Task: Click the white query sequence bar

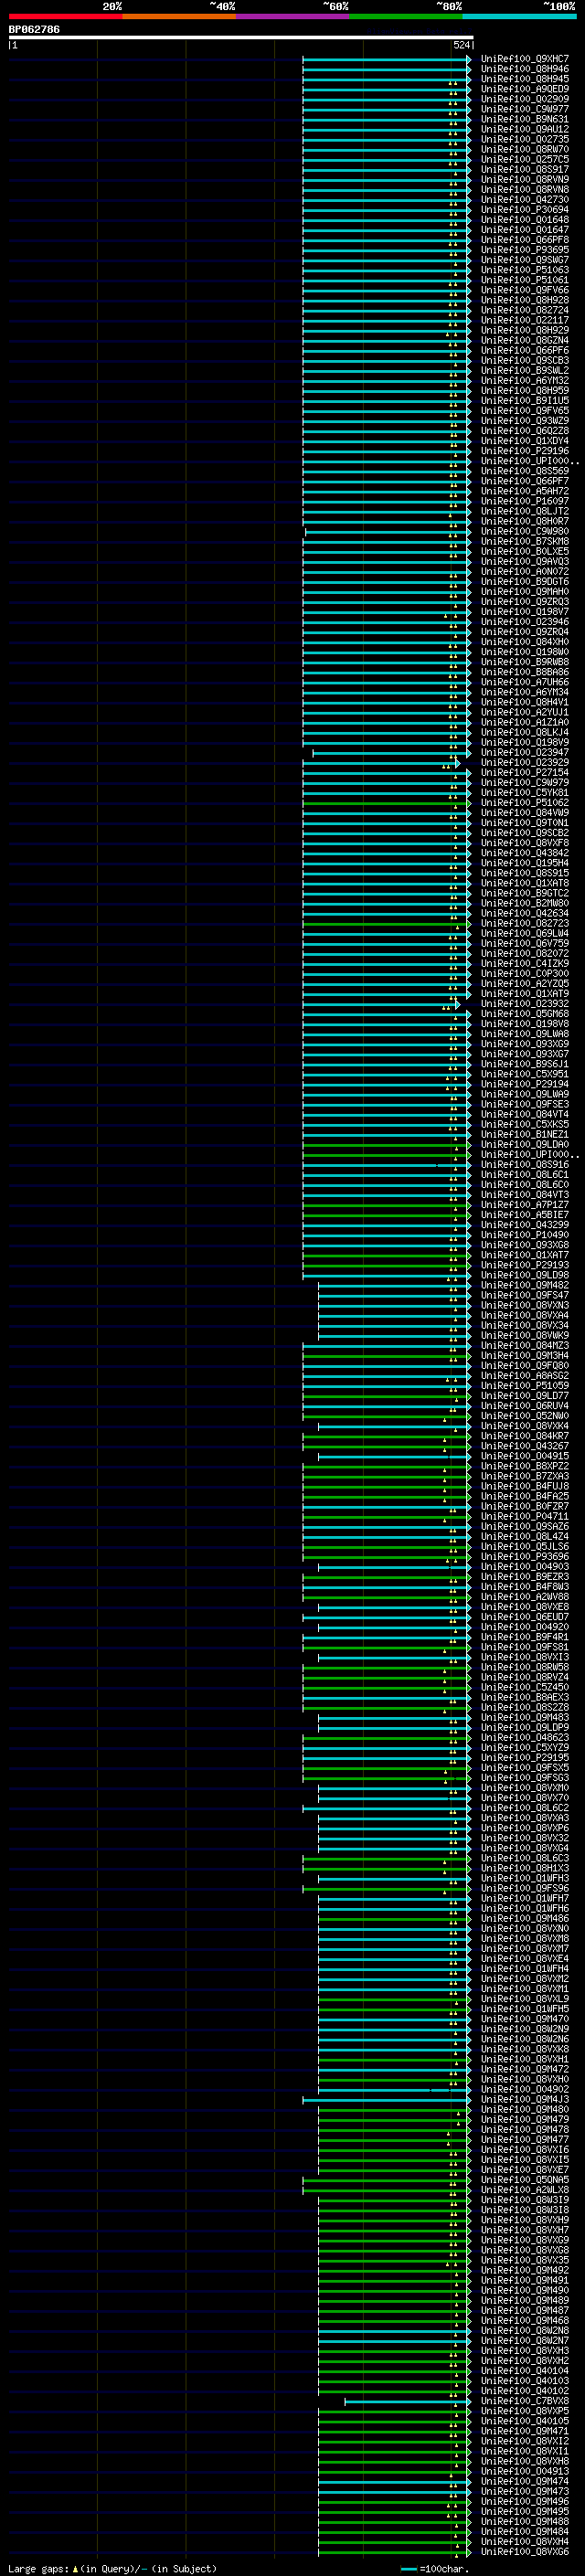Action: pos(241,38)
